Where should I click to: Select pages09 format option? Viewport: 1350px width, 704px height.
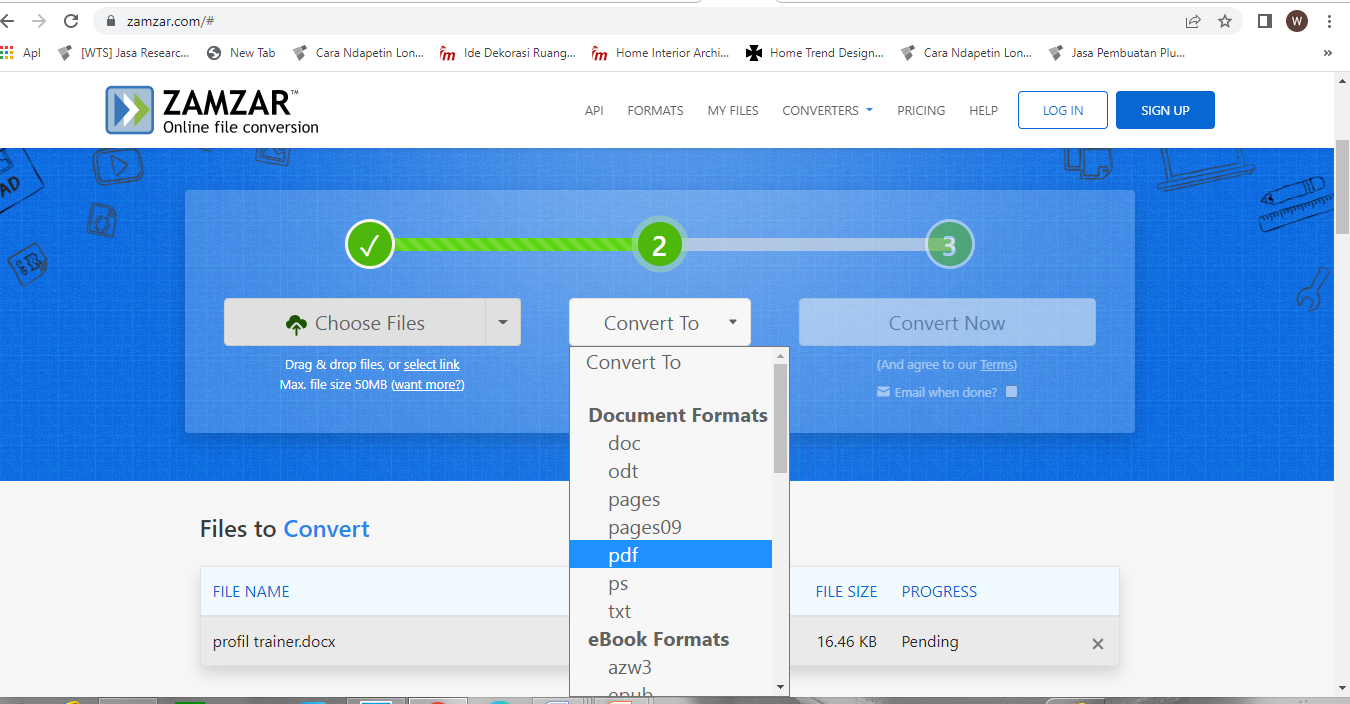pos(670,527)
